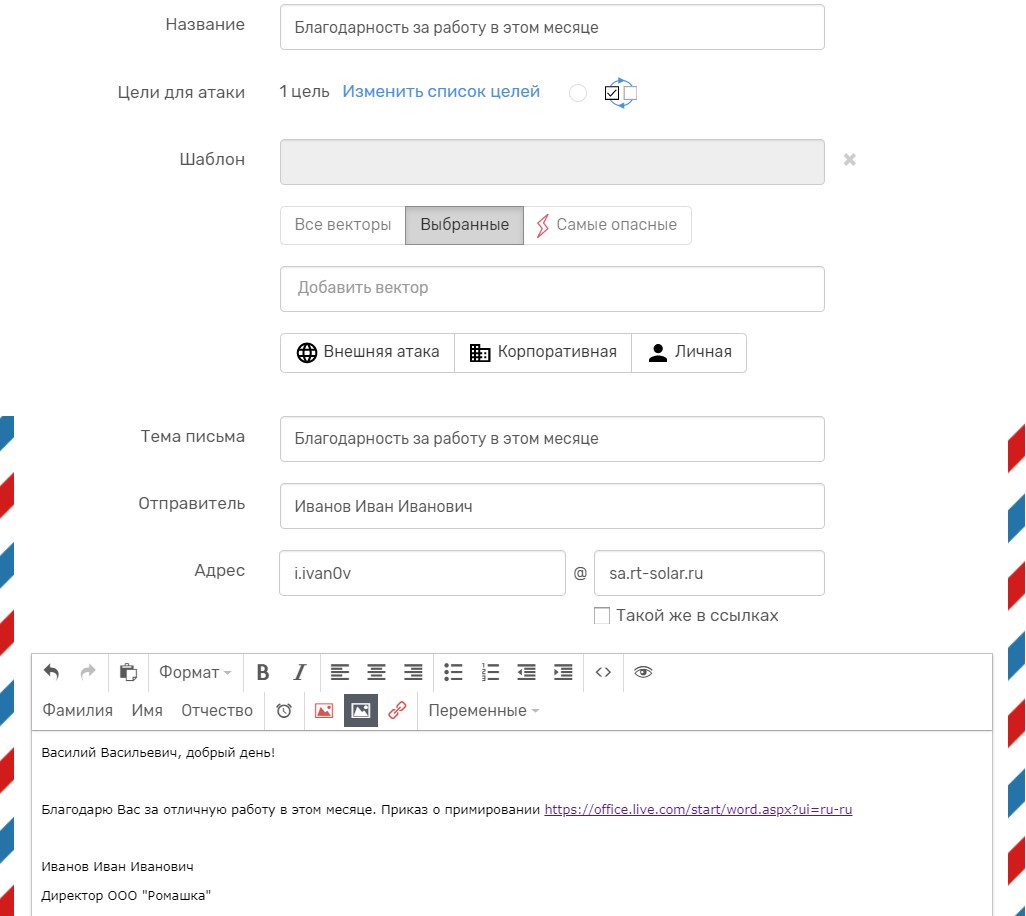The width and height of the screenshot is (1026, 916).
Task: Click the red chain link icon
Action: point(397,711)
